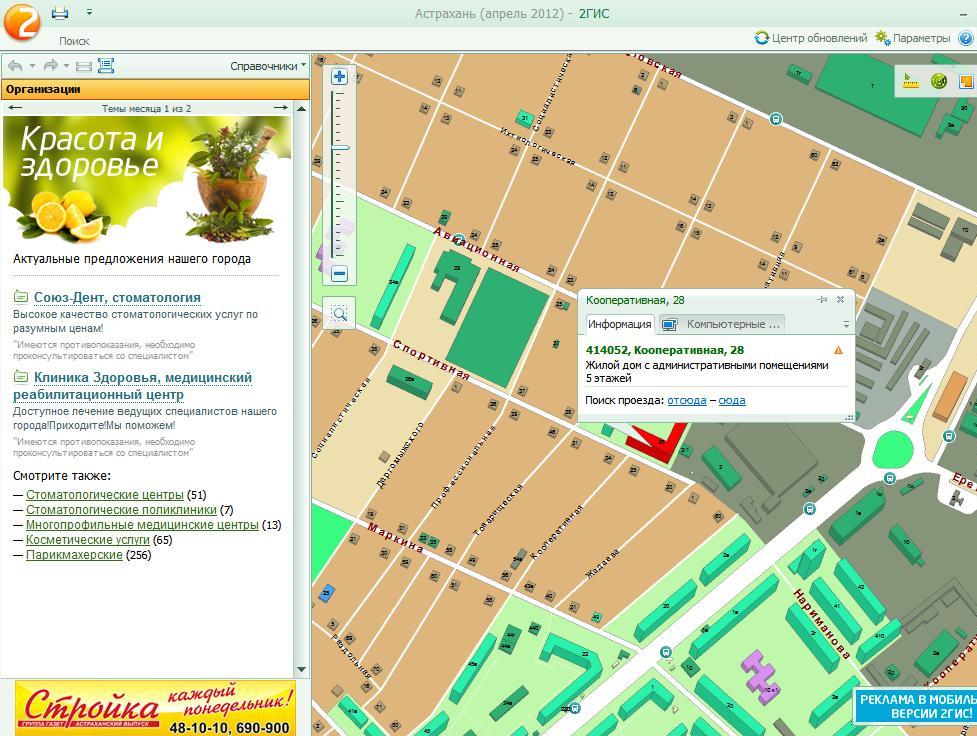The image size is (977, 736).
Task: Open Парикмахерские link
Action: 74,555
